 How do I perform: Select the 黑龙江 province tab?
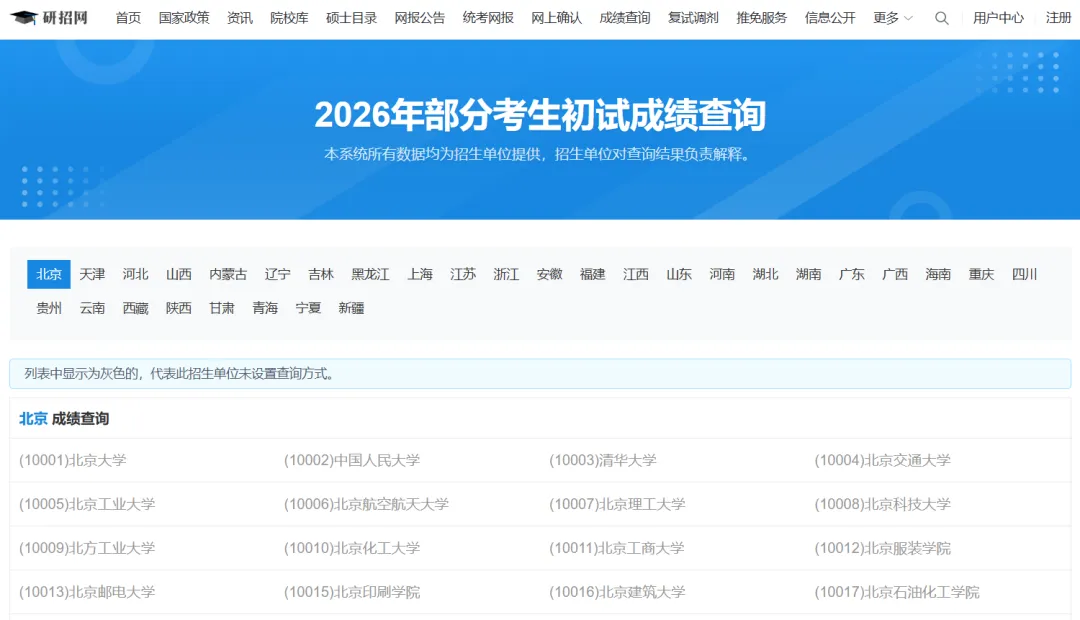click(x=370, y=274)
